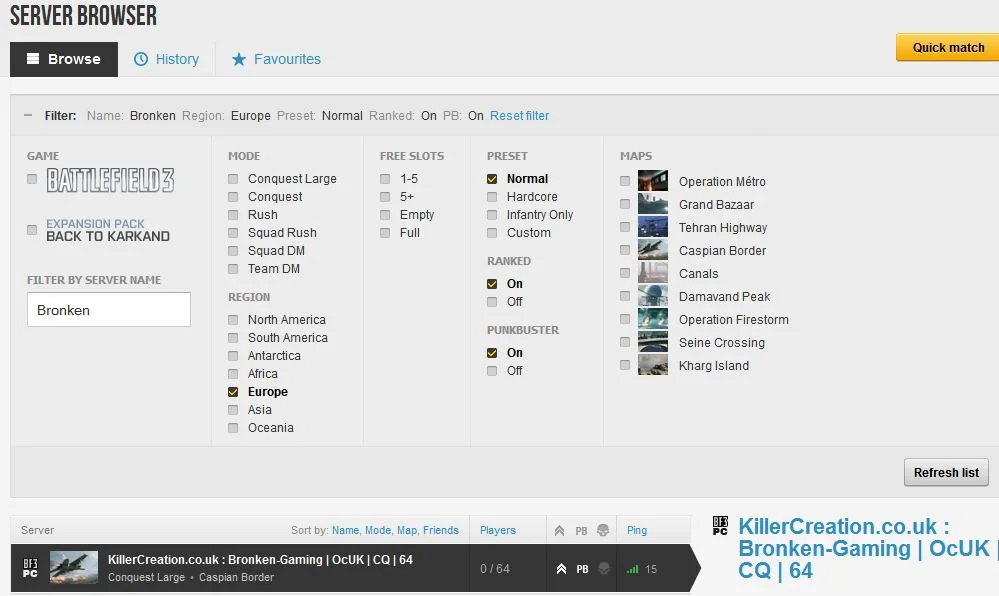Check the Hardcore preset checkbox
This screenshot has width=999, height=596.
coord(492,197)
